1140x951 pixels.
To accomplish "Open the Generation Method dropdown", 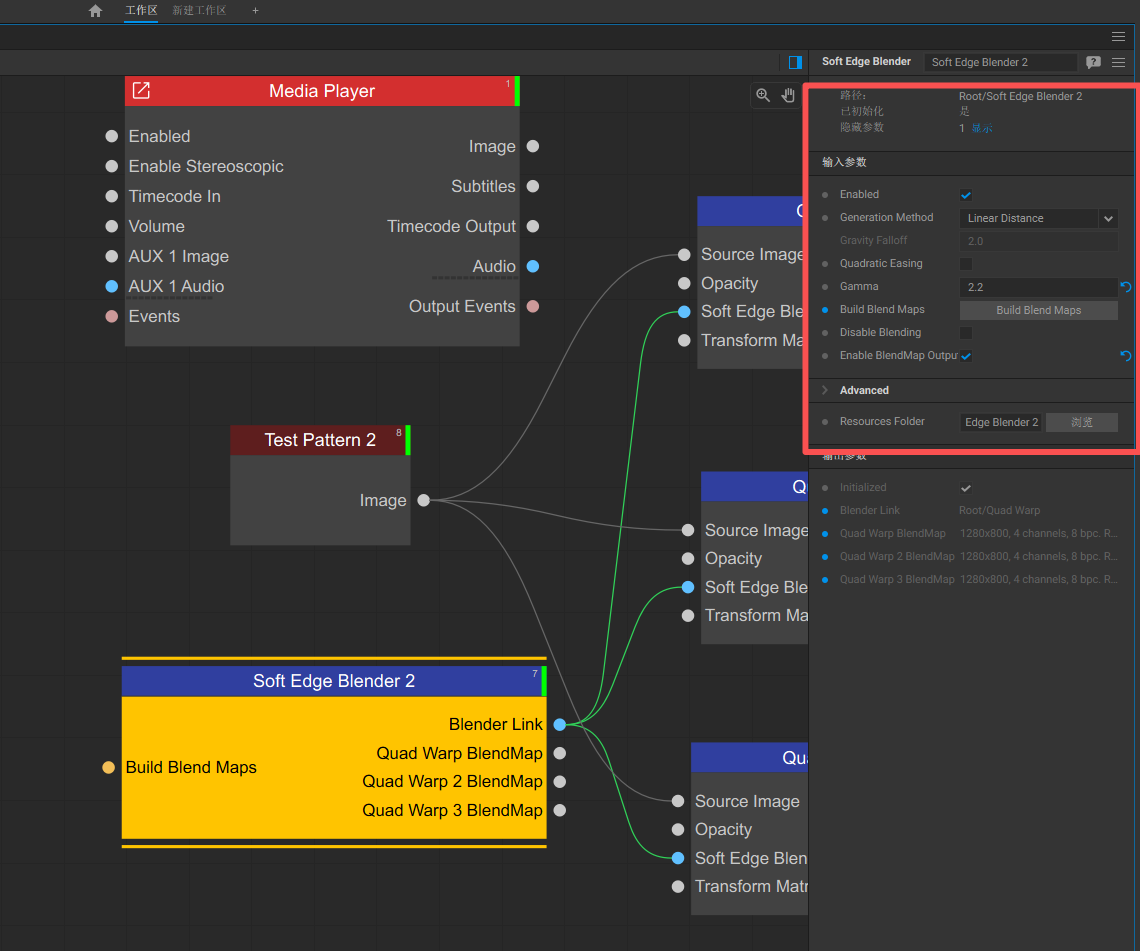I will (1038, 218).
